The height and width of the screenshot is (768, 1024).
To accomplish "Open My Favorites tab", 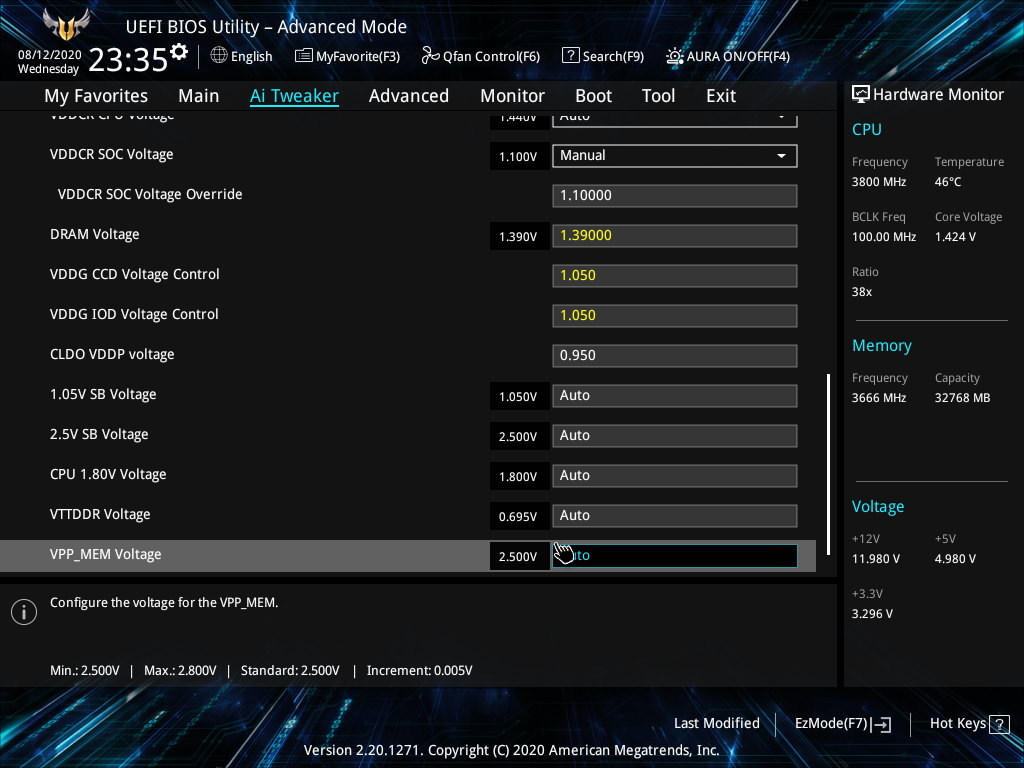I will point(96,96).
